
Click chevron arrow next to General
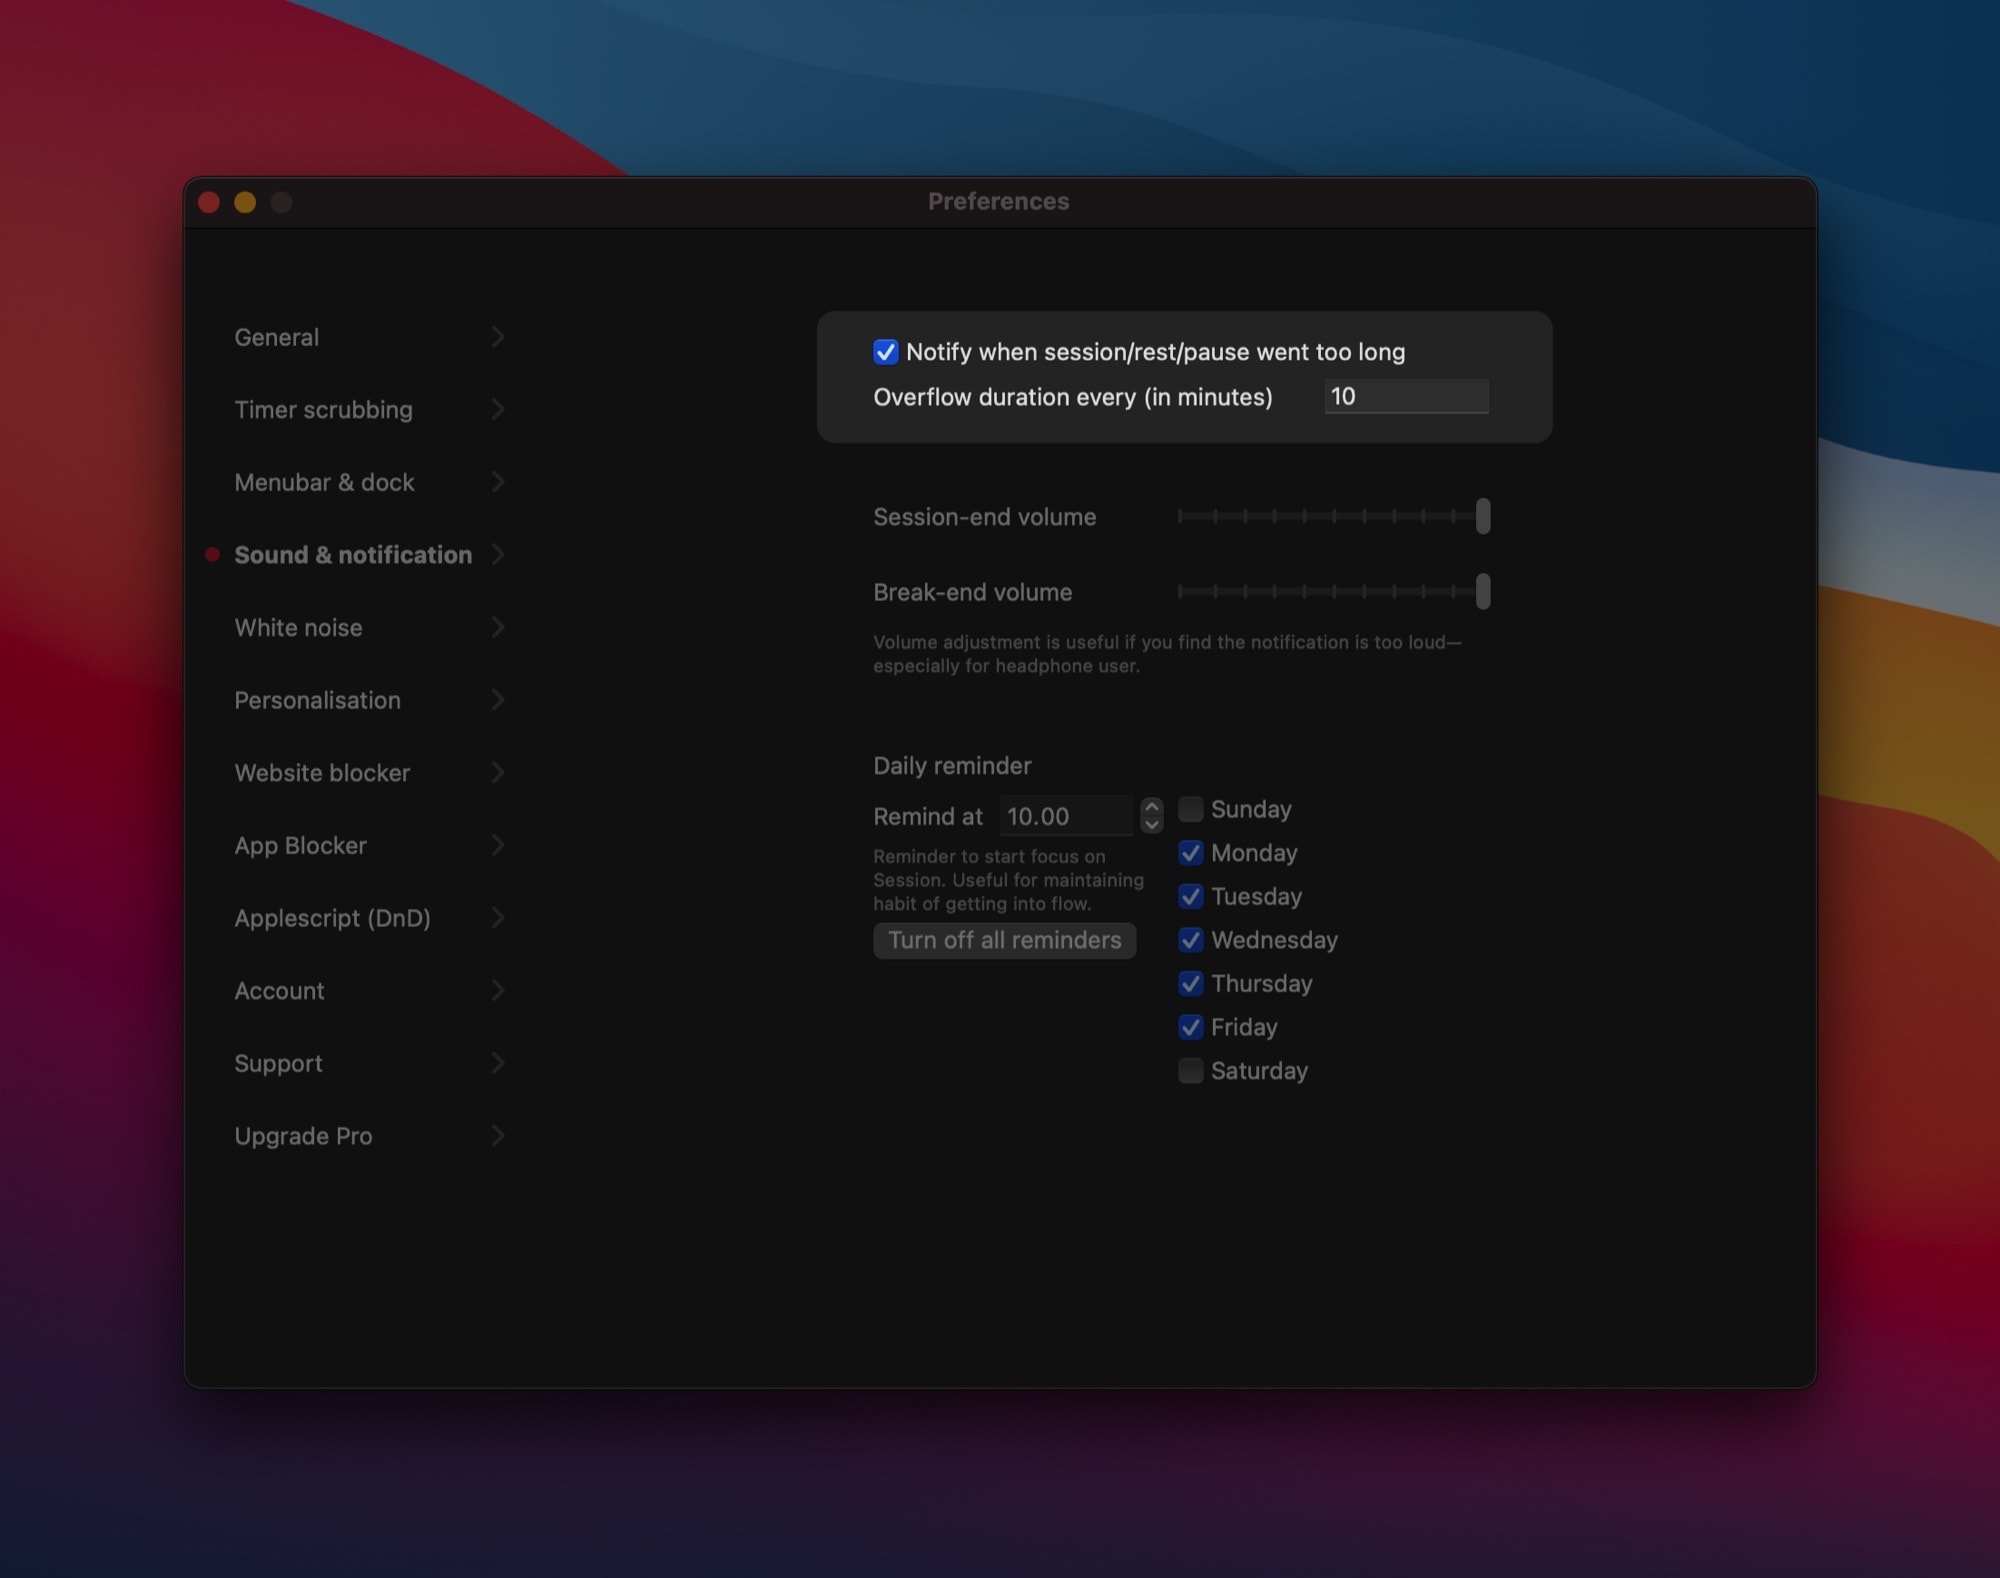click(x=498, y=337)
